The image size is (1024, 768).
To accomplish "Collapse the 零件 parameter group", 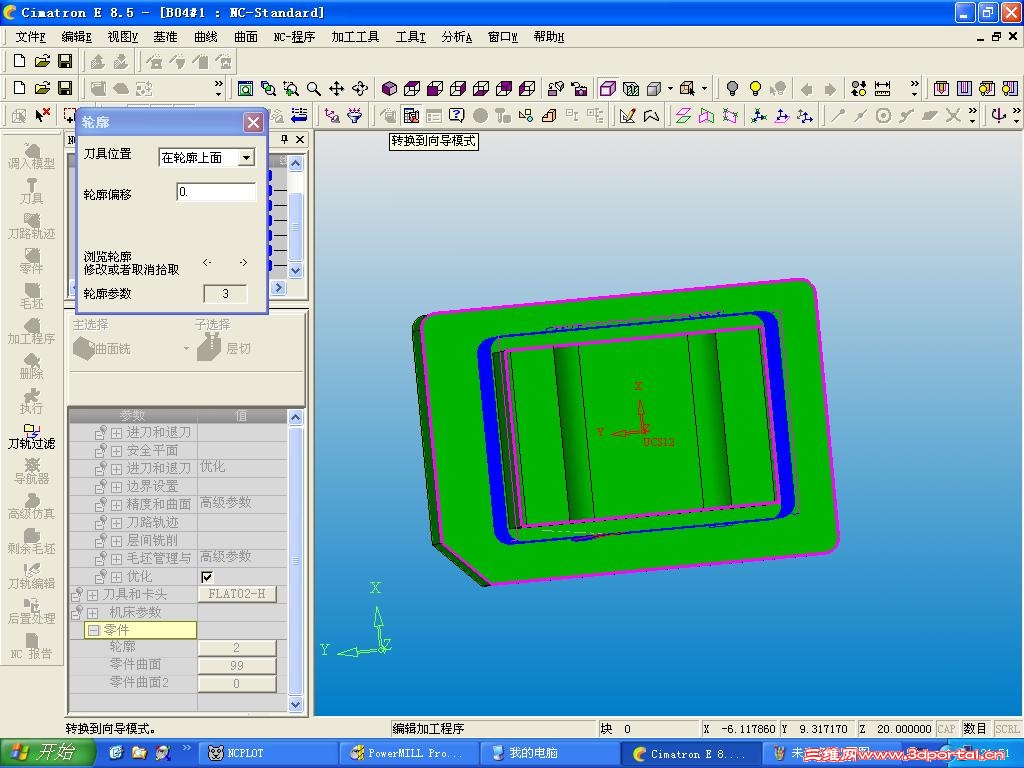I will [93, 630].
